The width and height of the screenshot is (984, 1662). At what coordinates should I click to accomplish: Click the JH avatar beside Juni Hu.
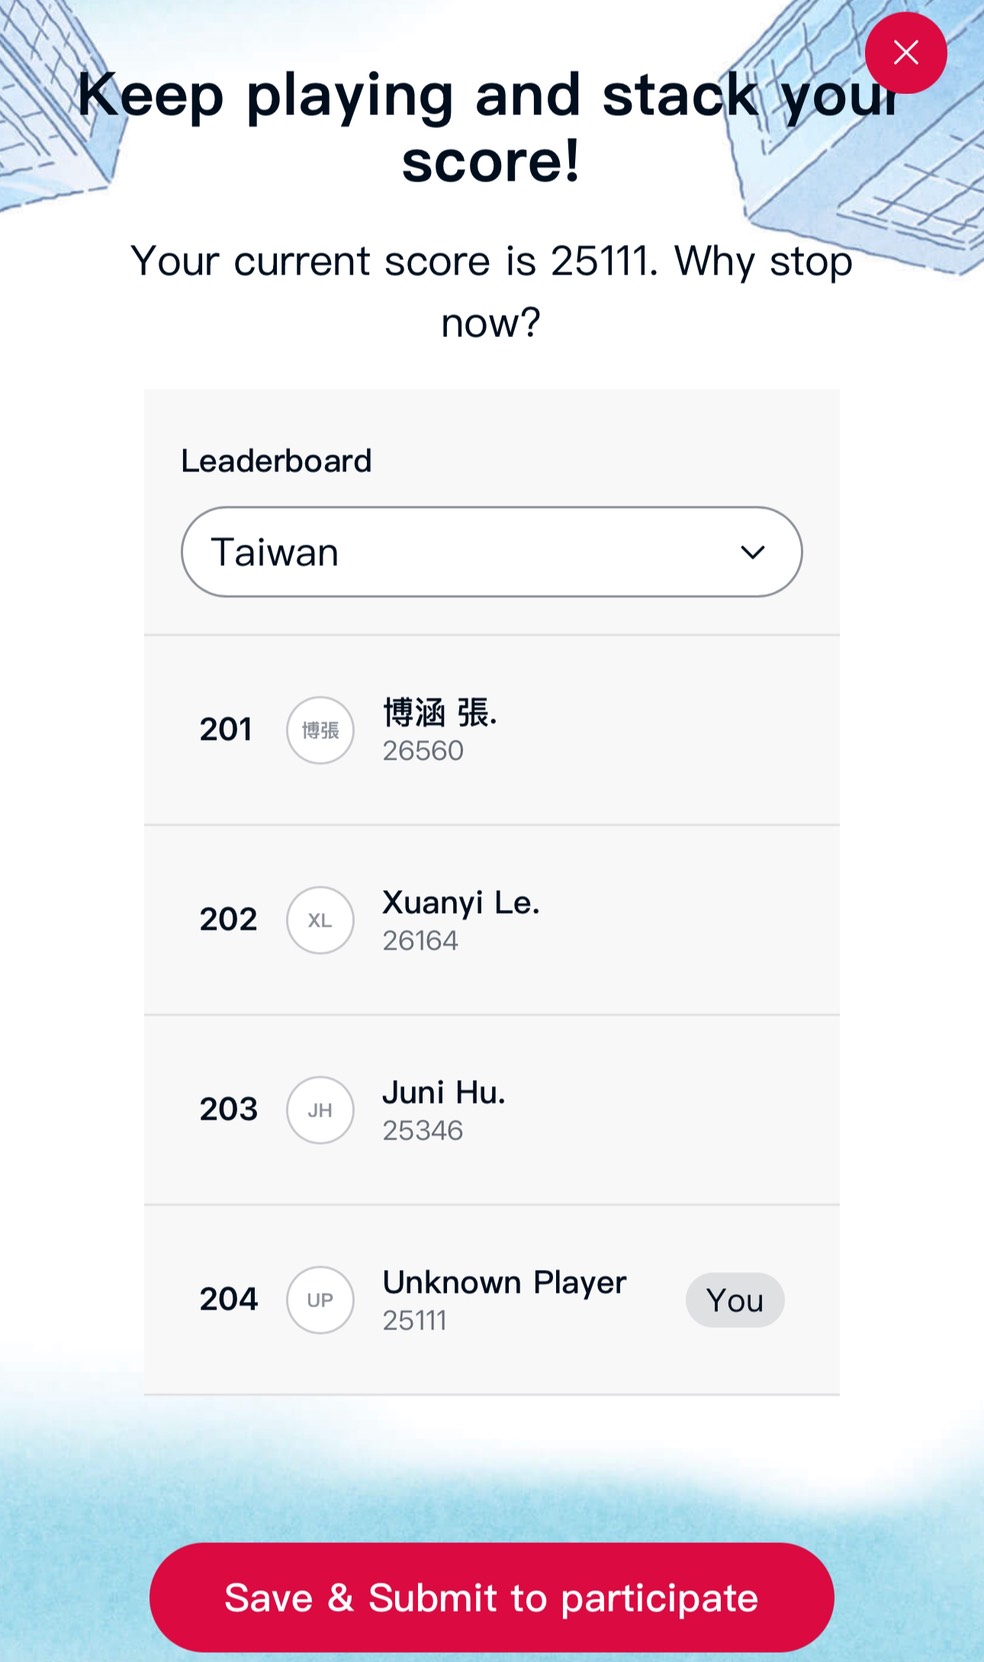click(319, 1110)
